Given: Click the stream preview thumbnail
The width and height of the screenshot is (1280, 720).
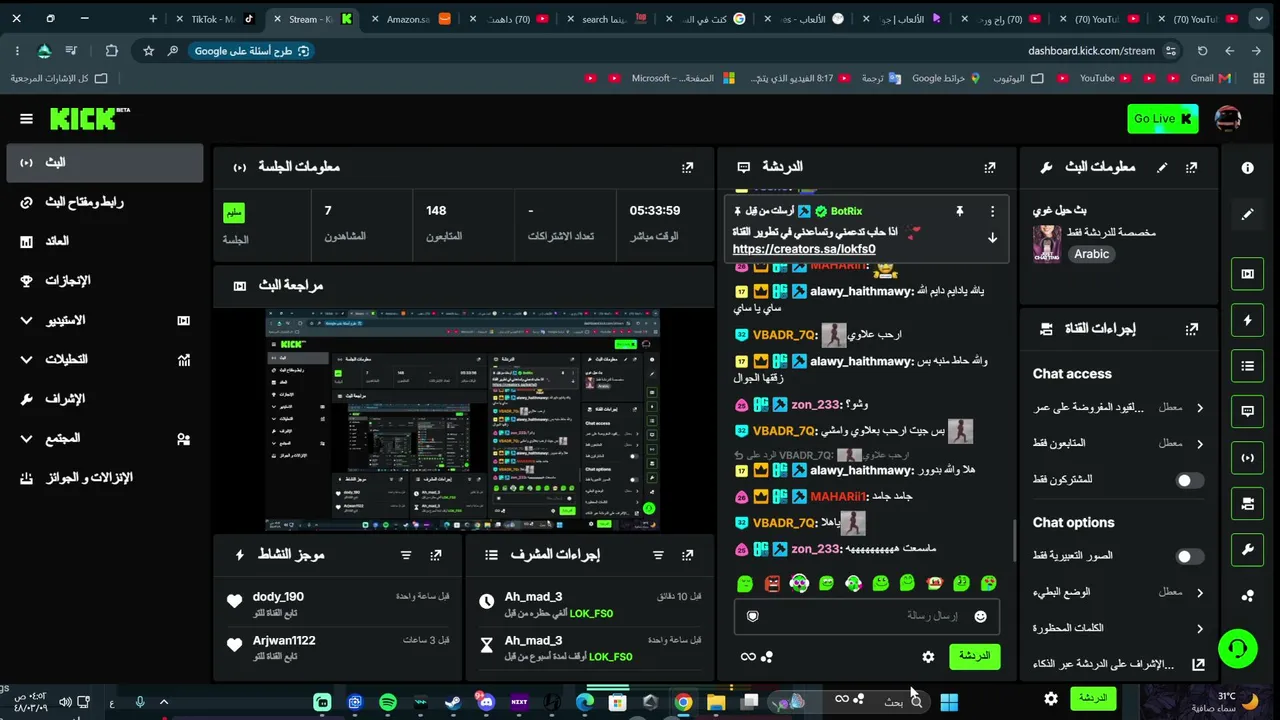Looking at the screenshot, I should (x=462, y=420).
